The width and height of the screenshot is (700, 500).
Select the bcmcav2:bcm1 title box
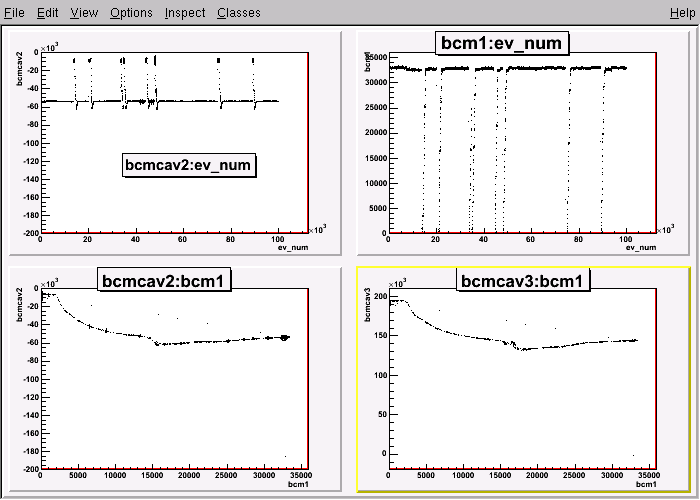[x=163, y=281]
